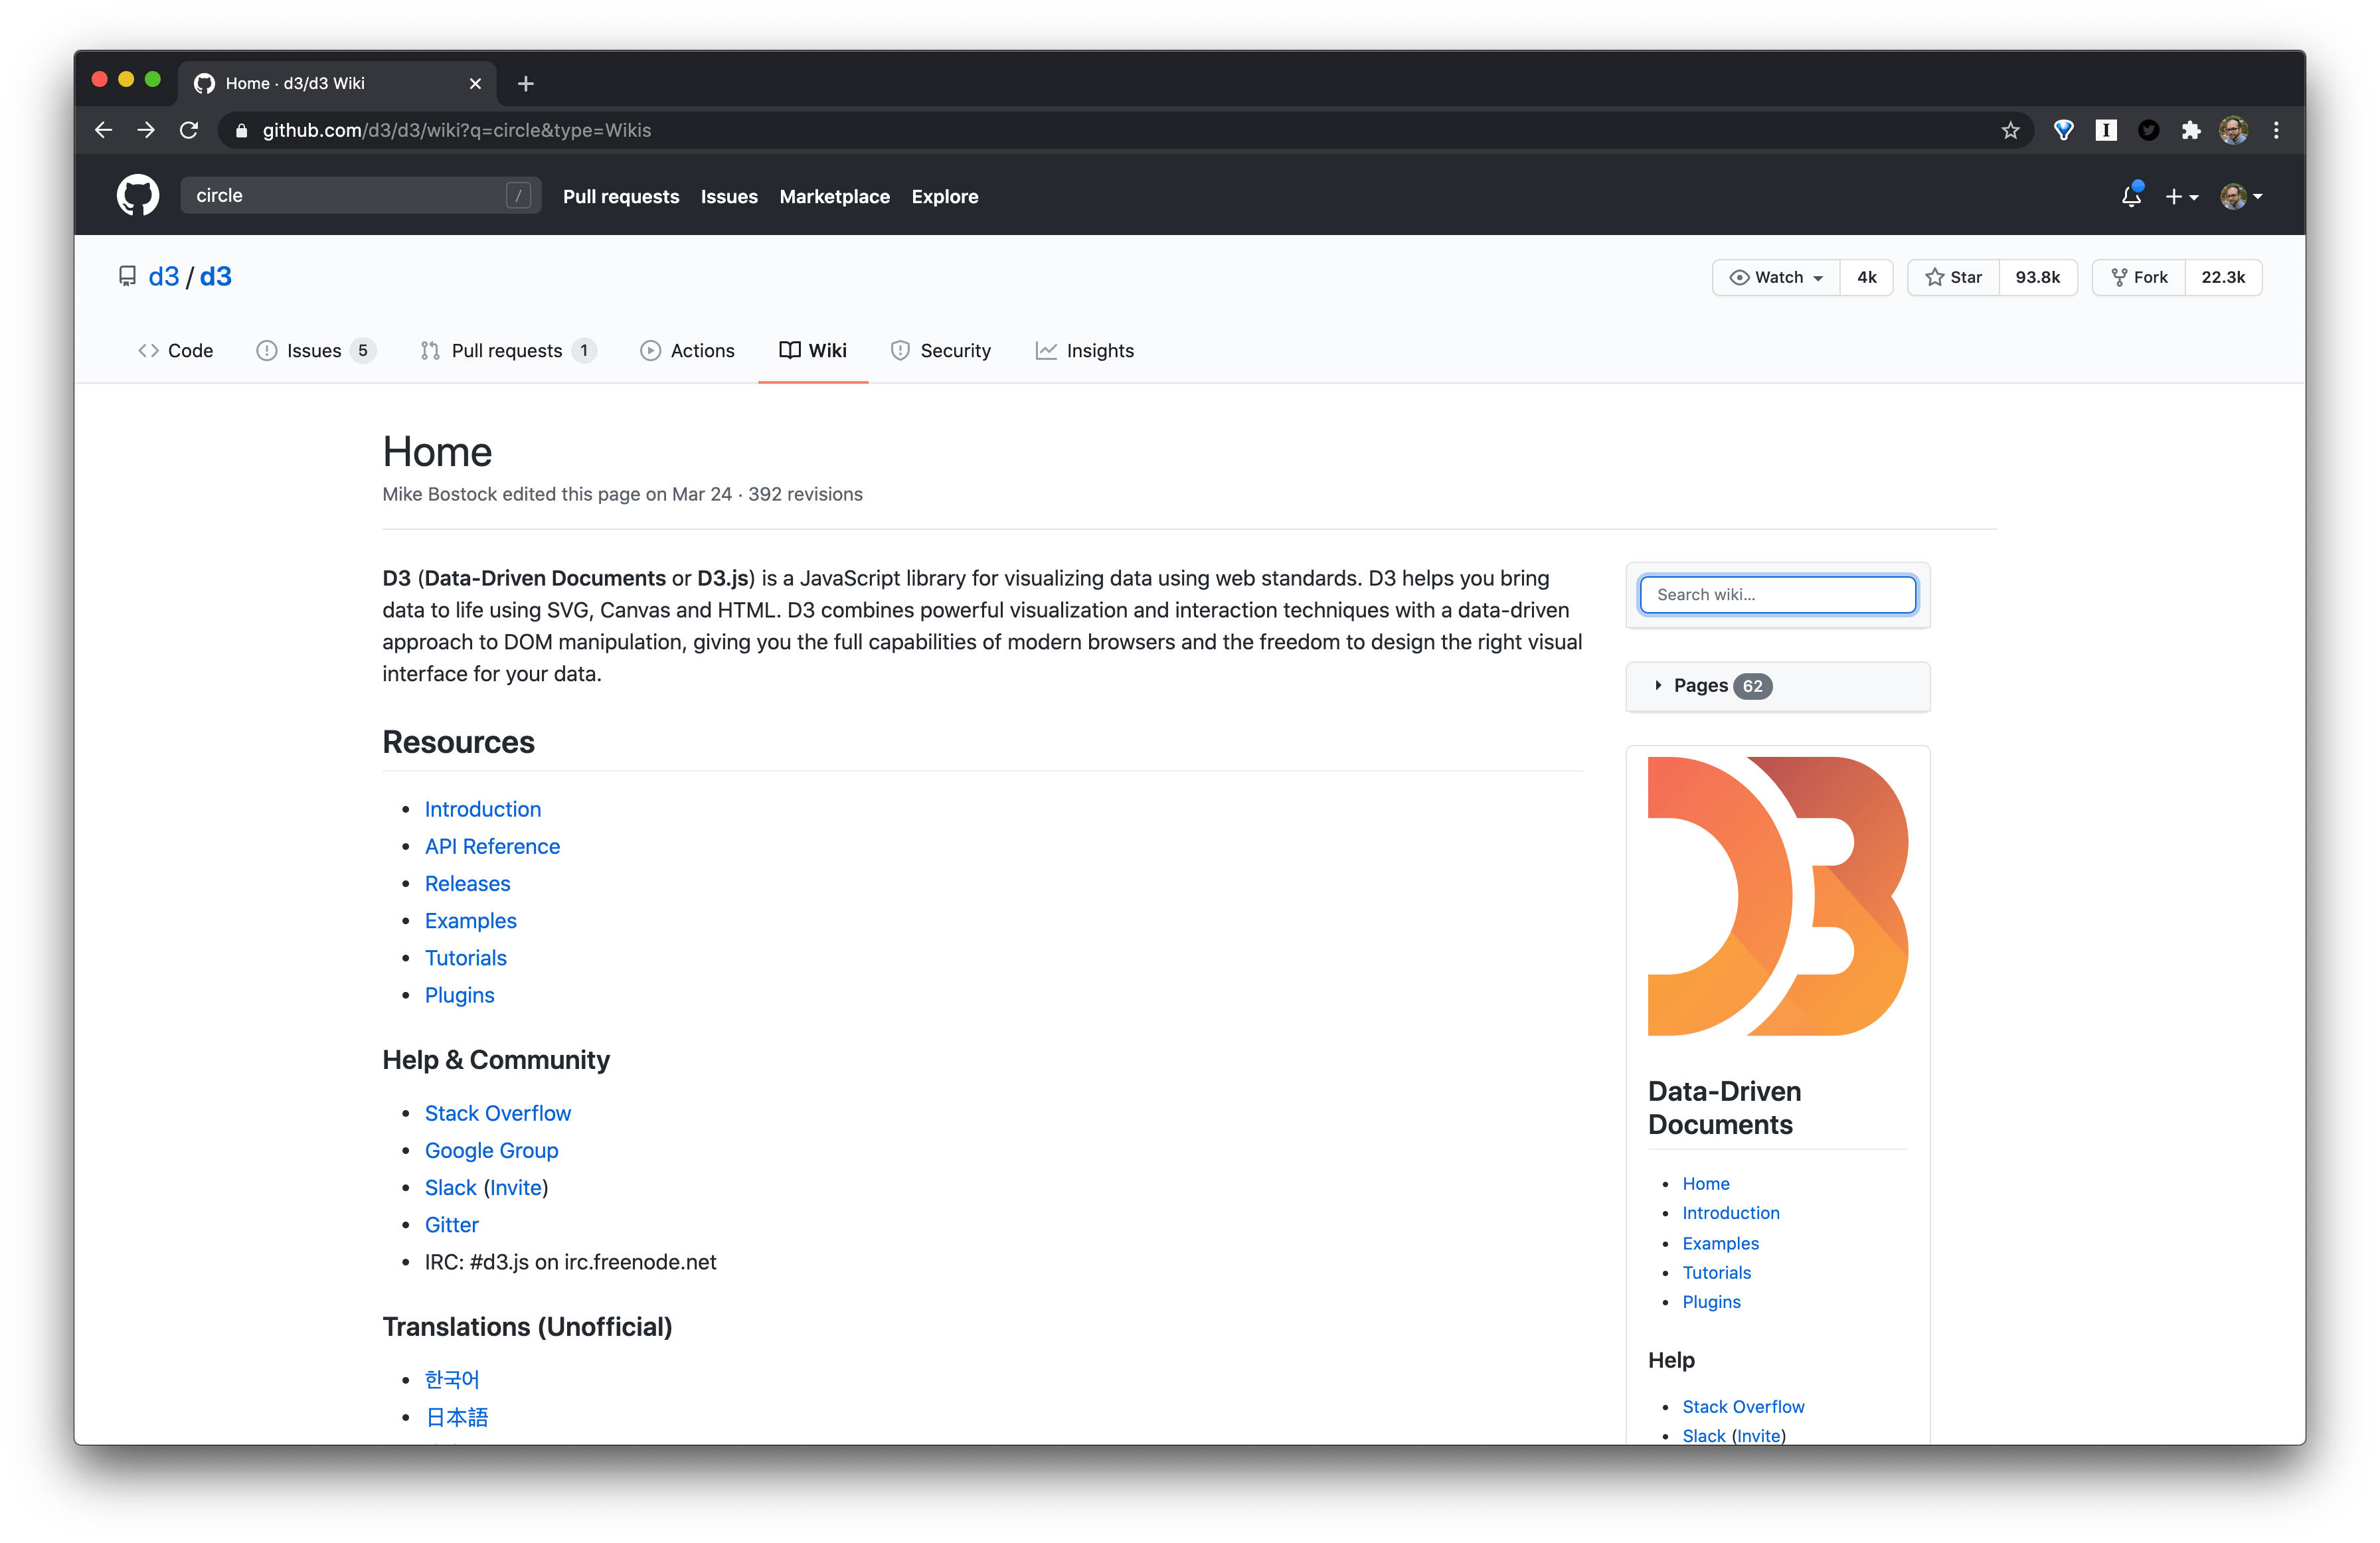The height and width of the screenshot is (1543, 2380).
Task: Open the Chrome three-dot menu
Action: click(2276, 131)
